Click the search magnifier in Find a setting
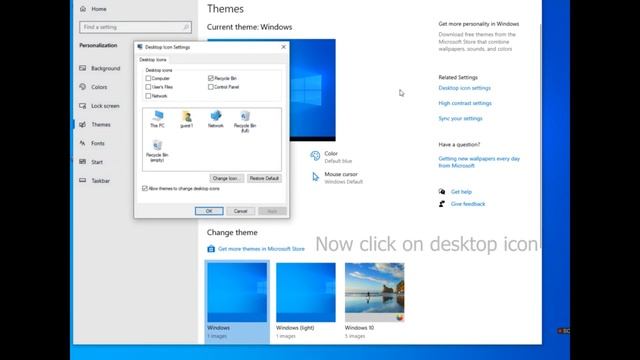Screen dimensions: 640x360 click(186, 27)
